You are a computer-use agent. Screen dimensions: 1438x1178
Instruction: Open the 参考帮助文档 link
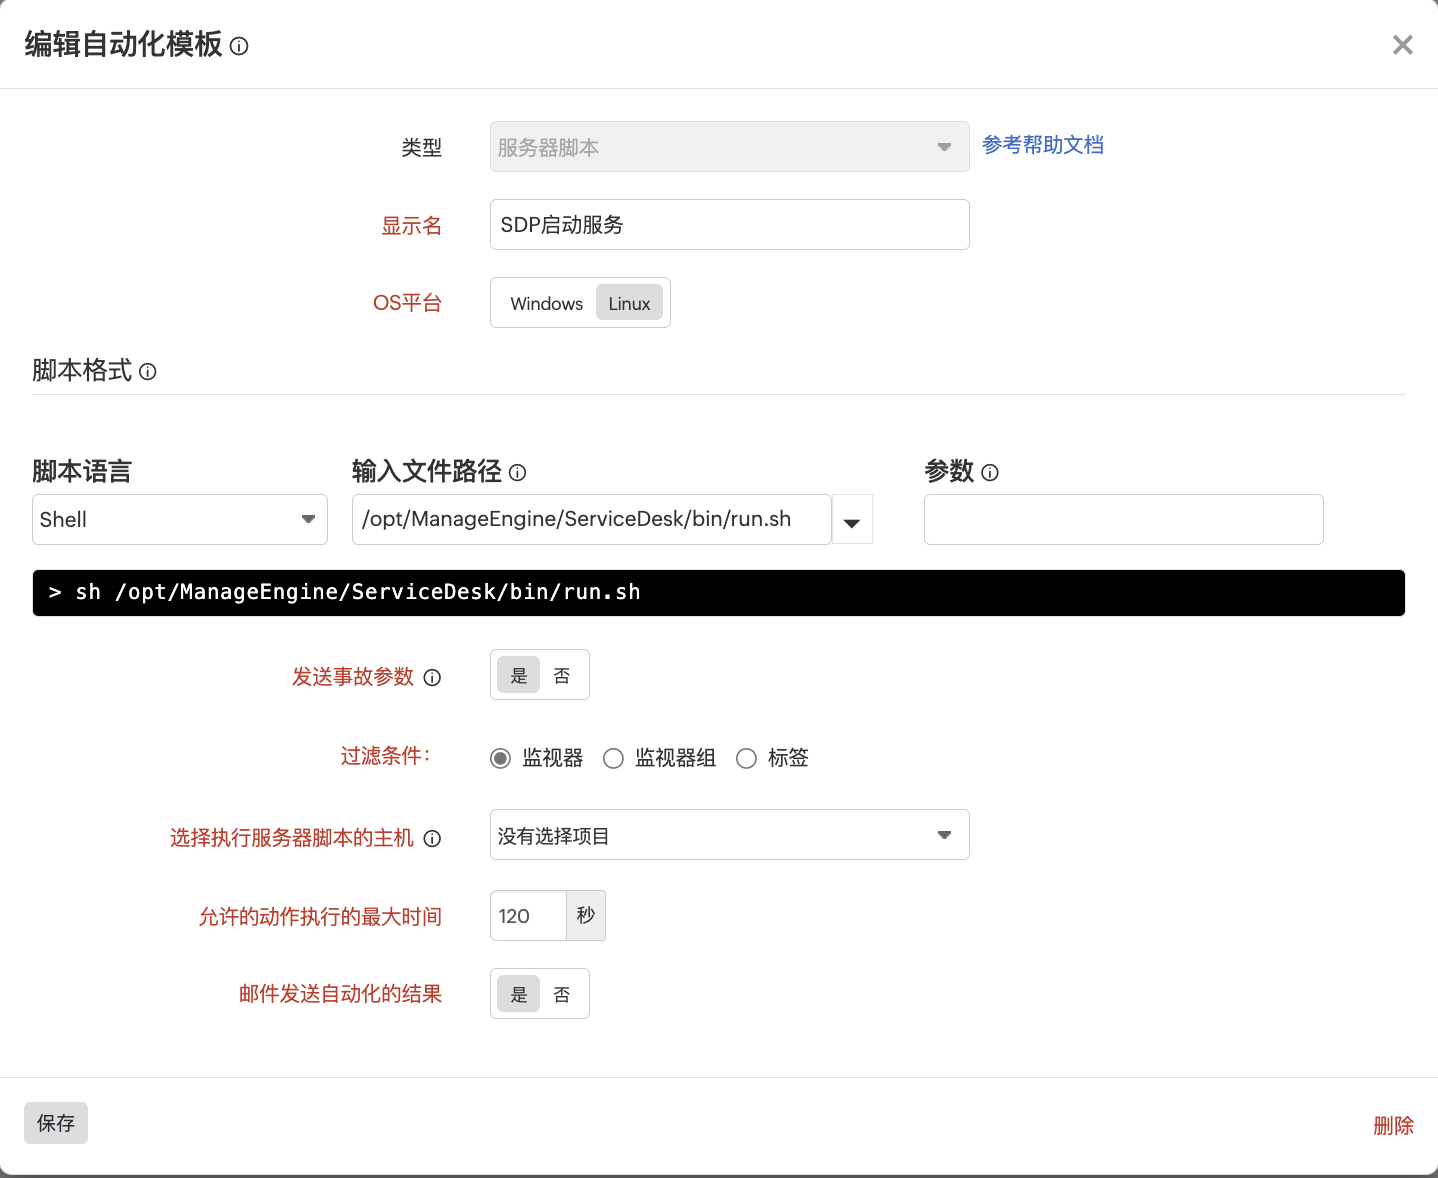click(x=1042, y=145)
